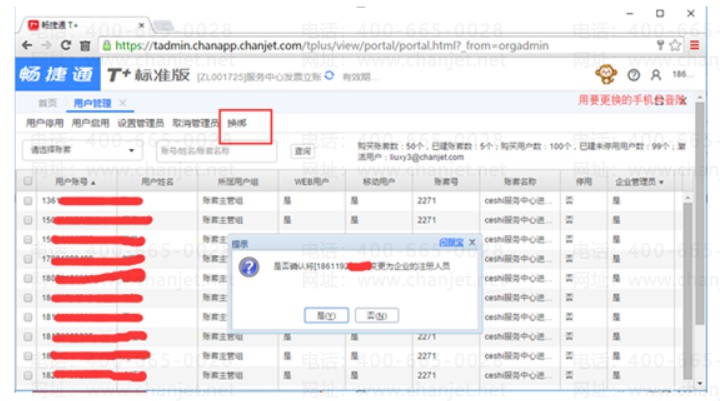This screenshot has height=401, width=720.
Task: Tick the select-all checkbox in table header
Action: [28, 181]
